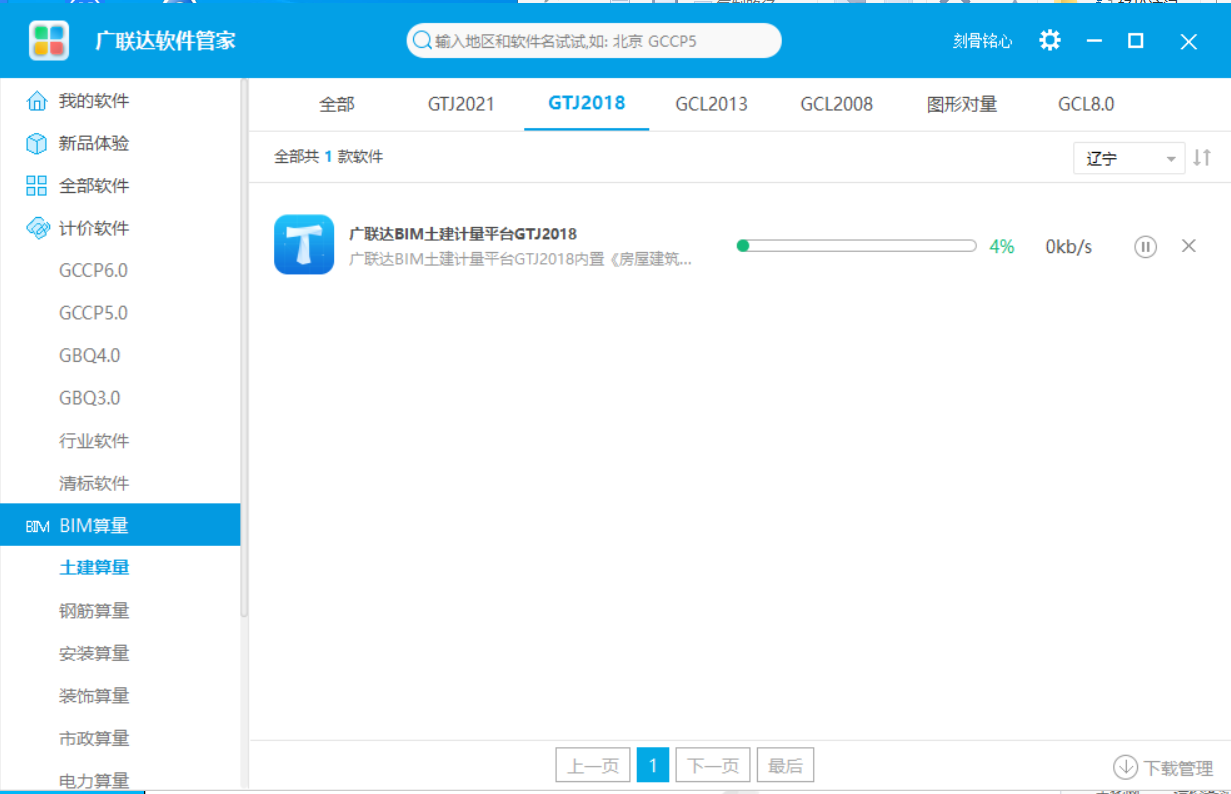
Task: Open 下载管理 download manager
Action: 1163,767
